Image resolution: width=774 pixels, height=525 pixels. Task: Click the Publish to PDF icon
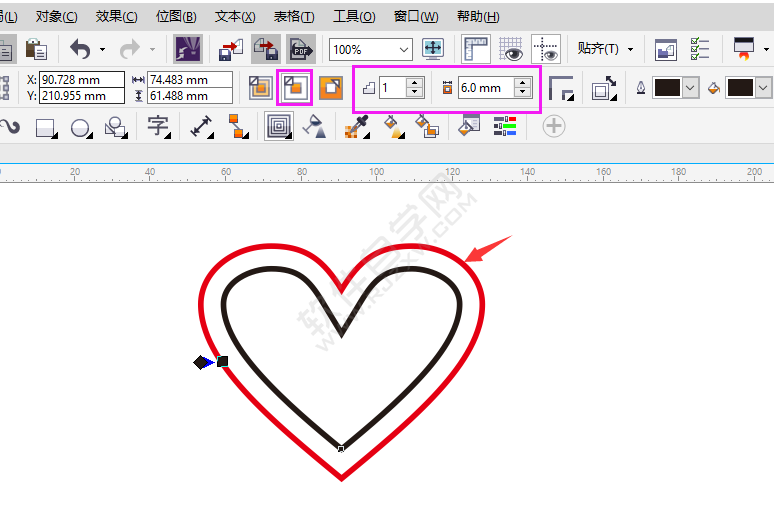301,49
